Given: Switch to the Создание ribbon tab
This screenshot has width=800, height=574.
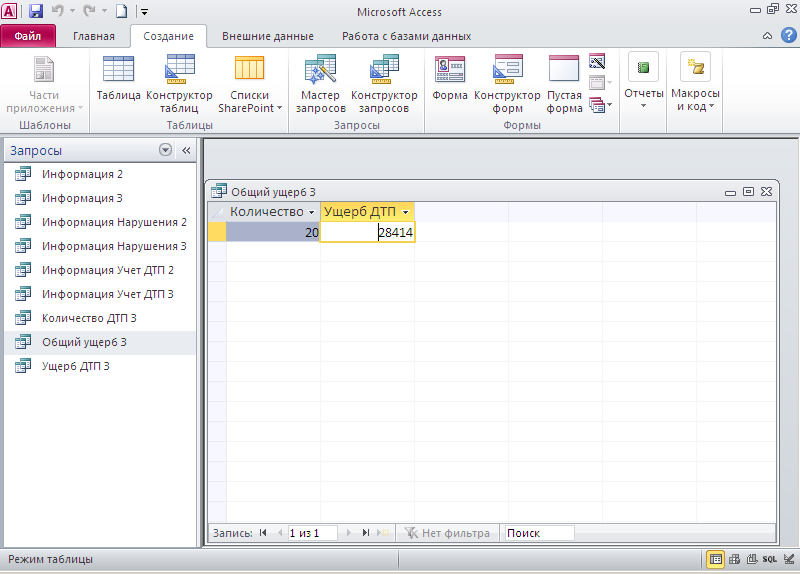Looking at the screenshot, I should (x=168, y=36).
